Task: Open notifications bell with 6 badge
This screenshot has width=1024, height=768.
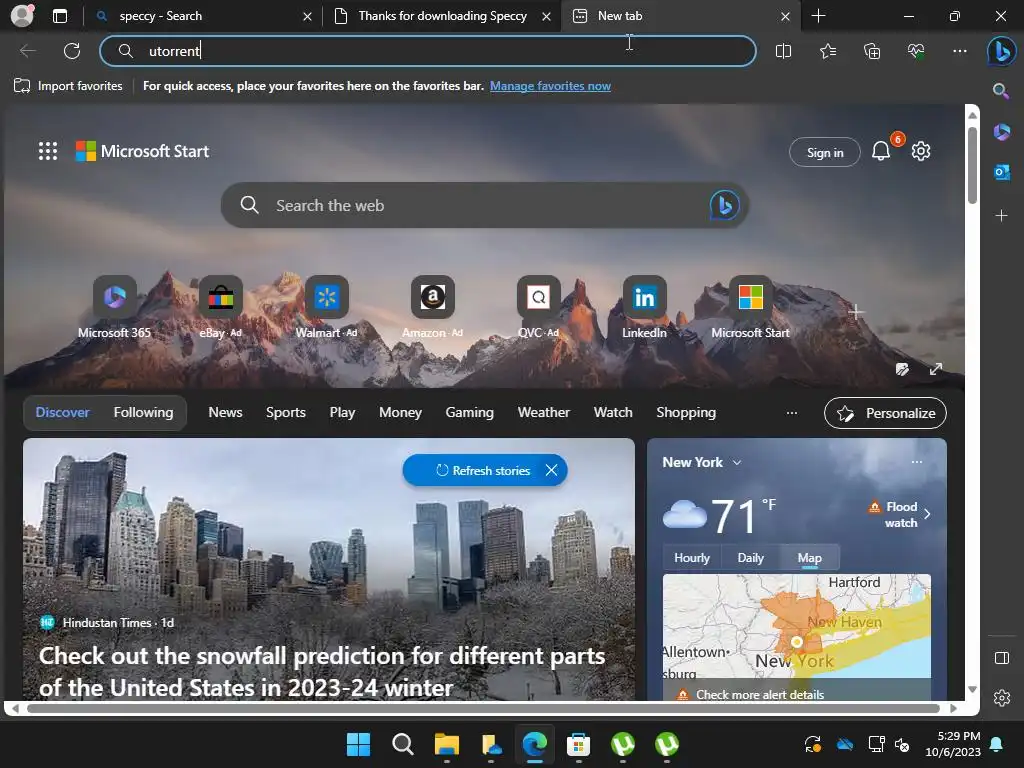Action: point(881,152)
